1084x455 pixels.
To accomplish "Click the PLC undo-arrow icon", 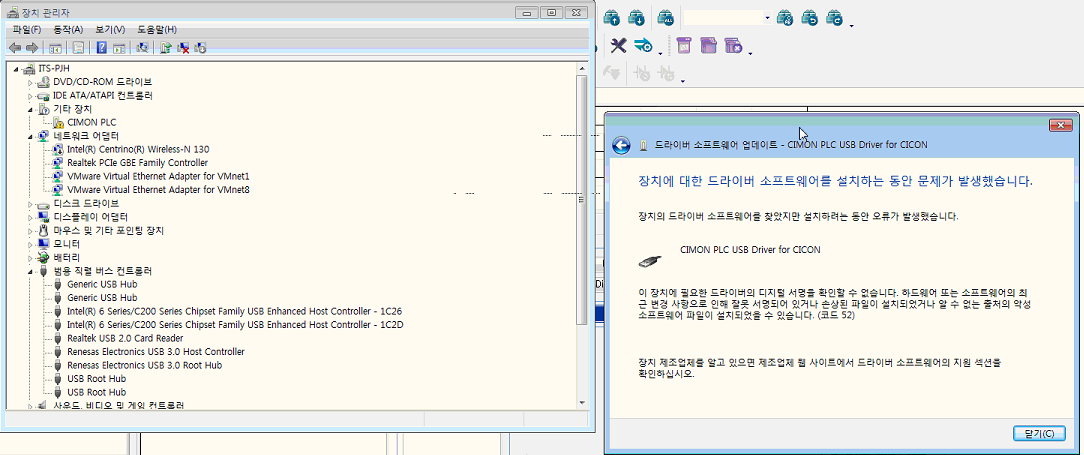I will pyautogui.click(x=810, y=17).
